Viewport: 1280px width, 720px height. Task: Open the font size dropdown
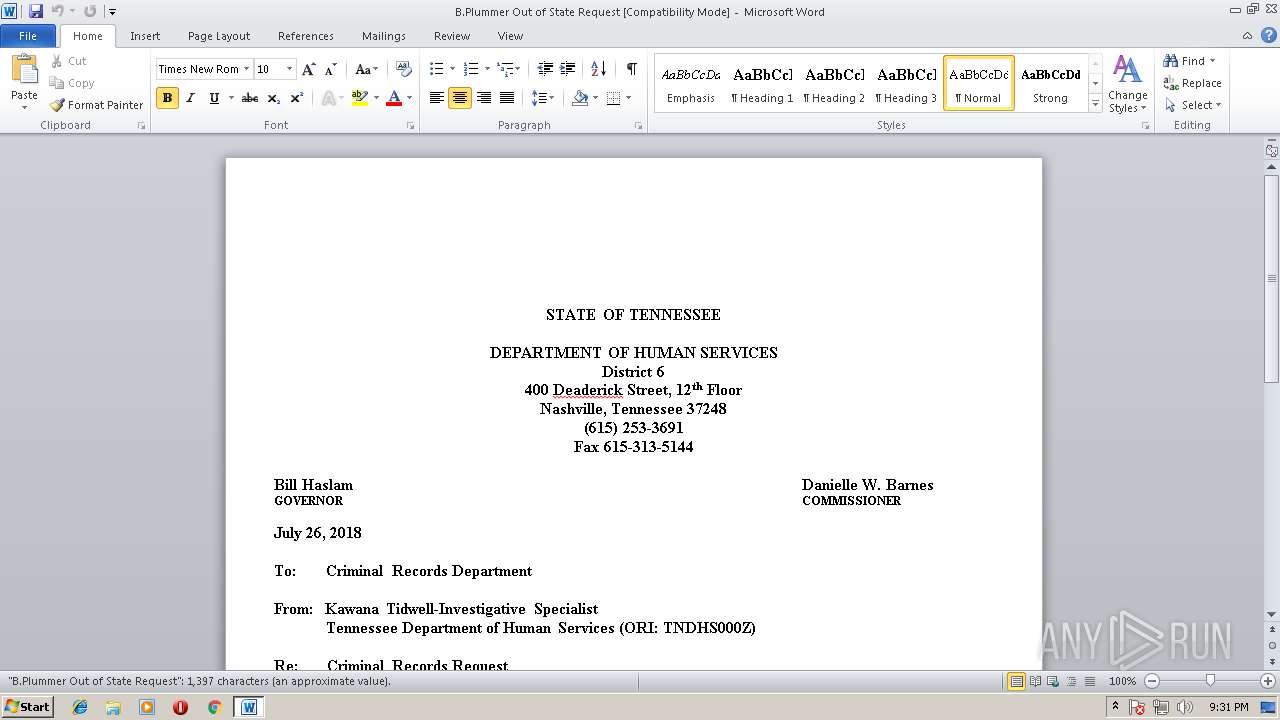pos(290,69)
